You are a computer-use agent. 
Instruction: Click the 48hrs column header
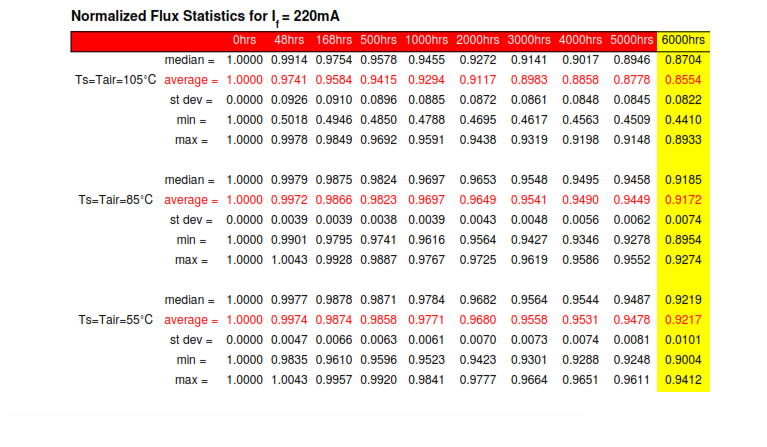click(288, 40)
